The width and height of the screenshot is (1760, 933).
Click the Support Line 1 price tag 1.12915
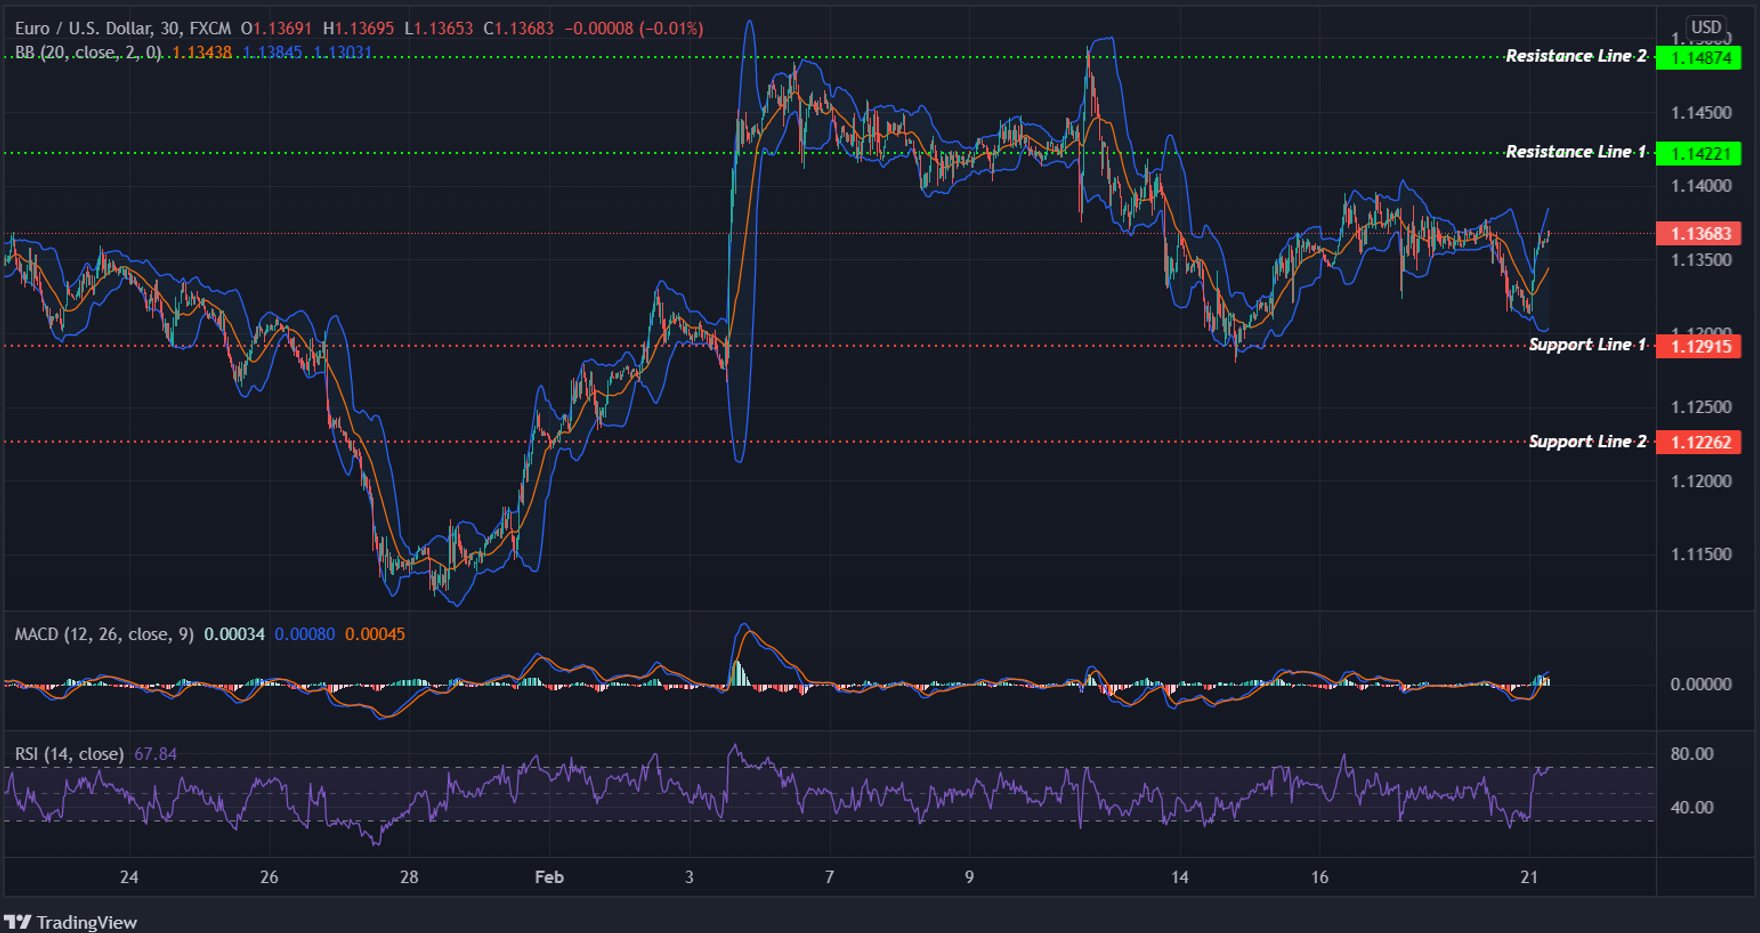tap(1698, 346)
